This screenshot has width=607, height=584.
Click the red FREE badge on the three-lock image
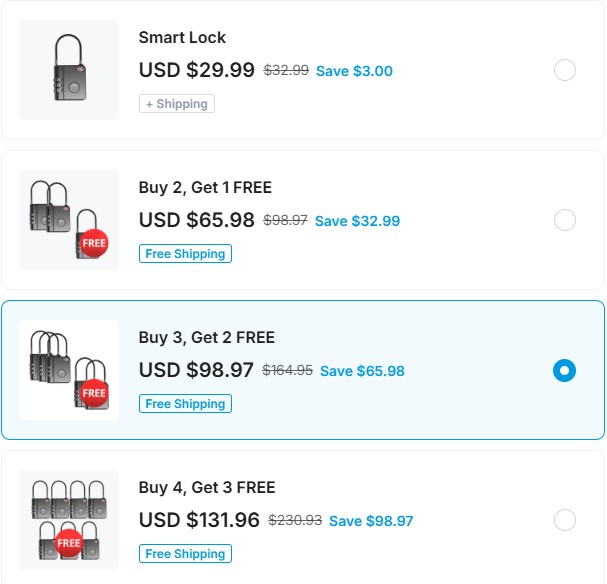click(94, 243)
